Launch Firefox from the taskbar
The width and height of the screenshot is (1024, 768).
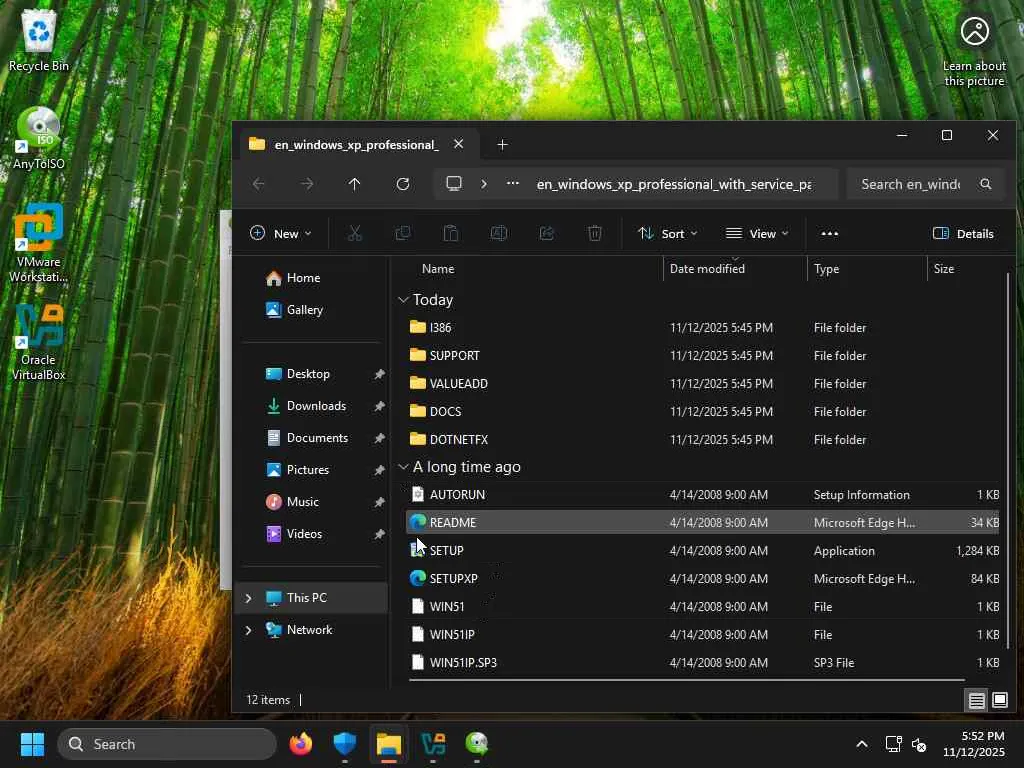click(x=300, y=744)
